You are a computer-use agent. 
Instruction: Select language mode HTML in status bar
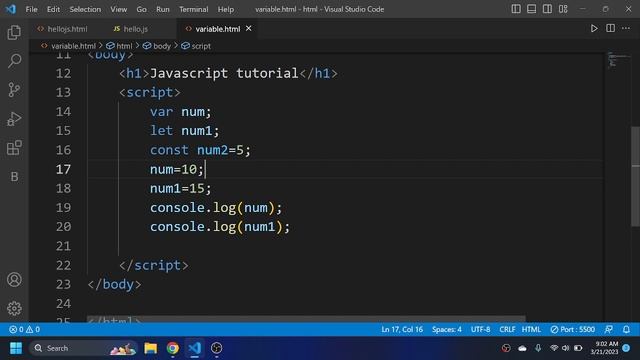click(531, 329)
